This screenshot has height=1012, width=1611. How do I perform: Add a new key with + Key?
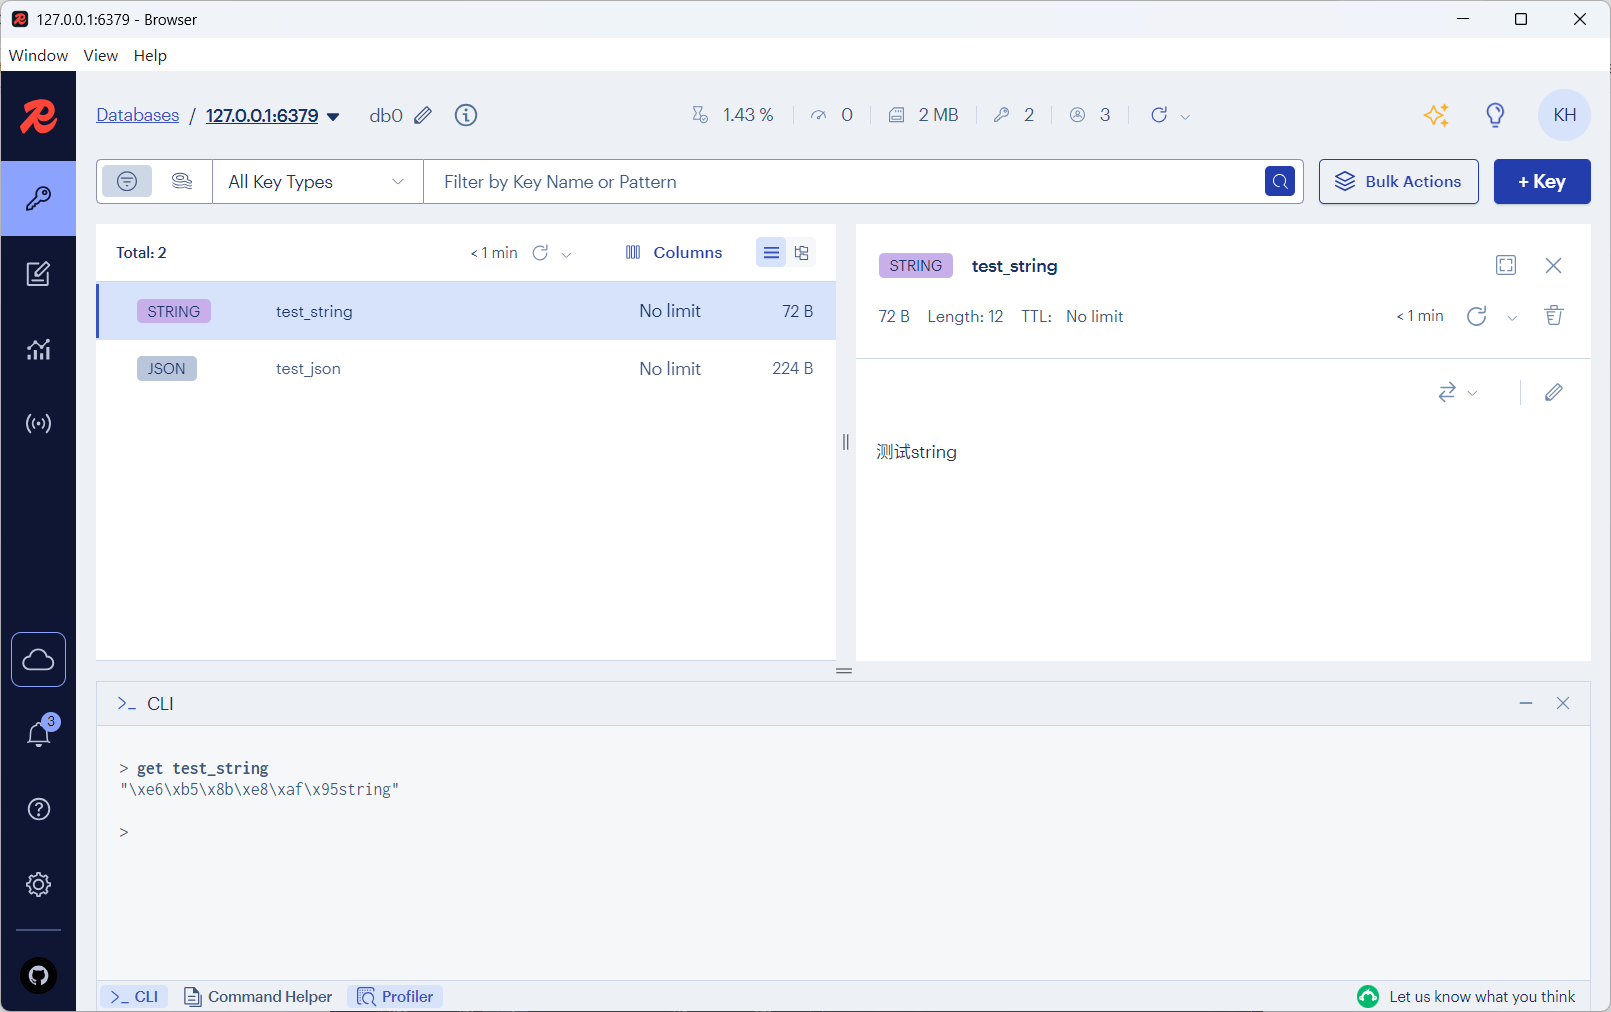(x=1541, y=181)
